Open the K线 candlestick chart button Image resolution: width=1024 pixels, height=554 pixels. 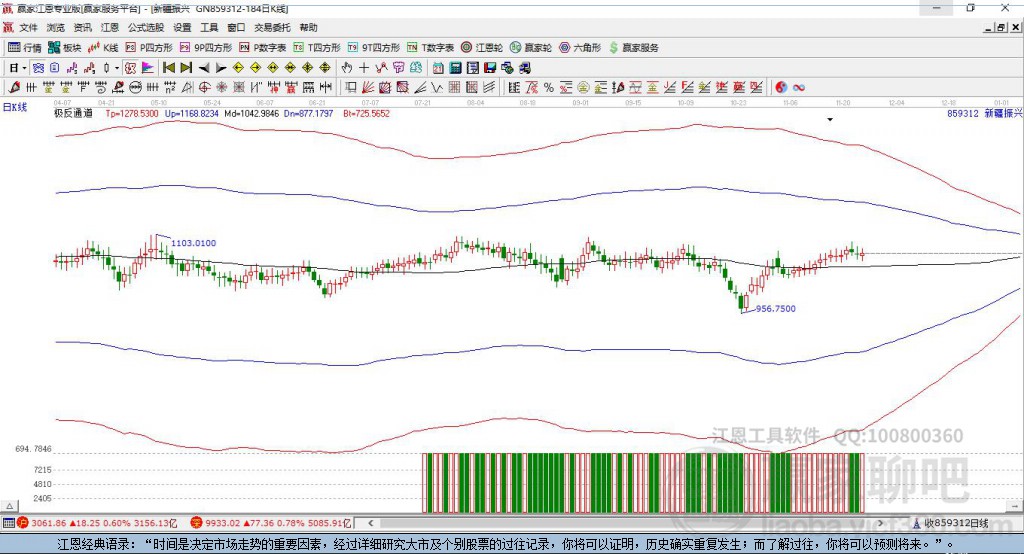click(x=104, y=47)
